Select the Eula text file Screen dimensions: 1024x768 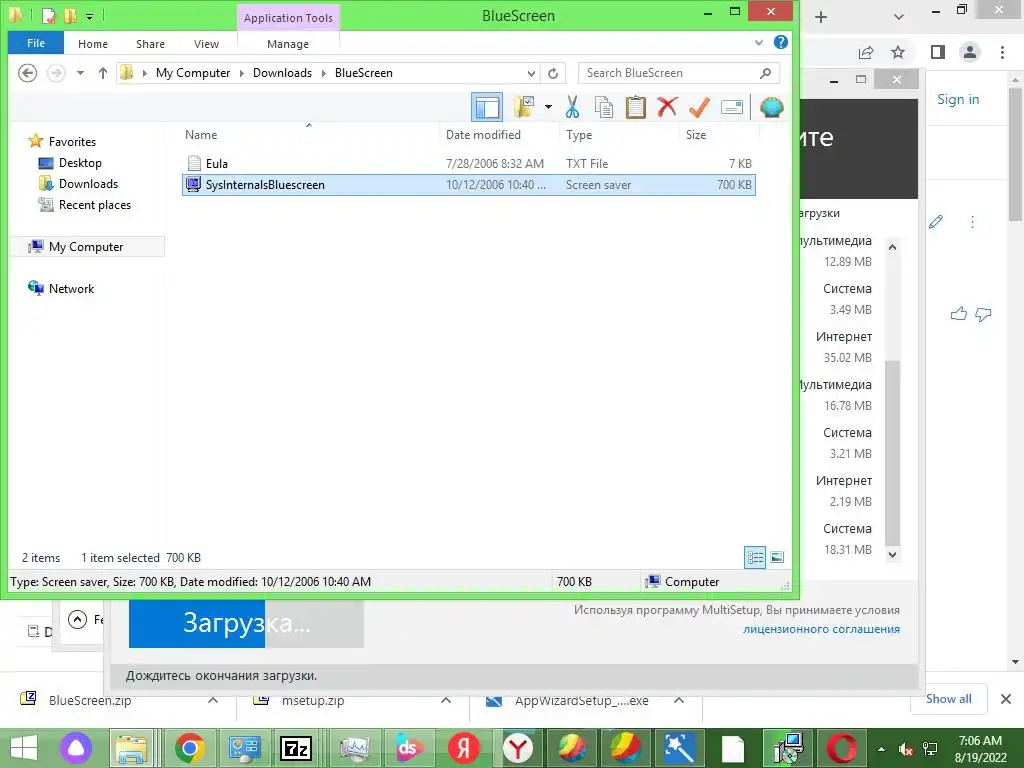pyautogui.click(x=469, y=163)
